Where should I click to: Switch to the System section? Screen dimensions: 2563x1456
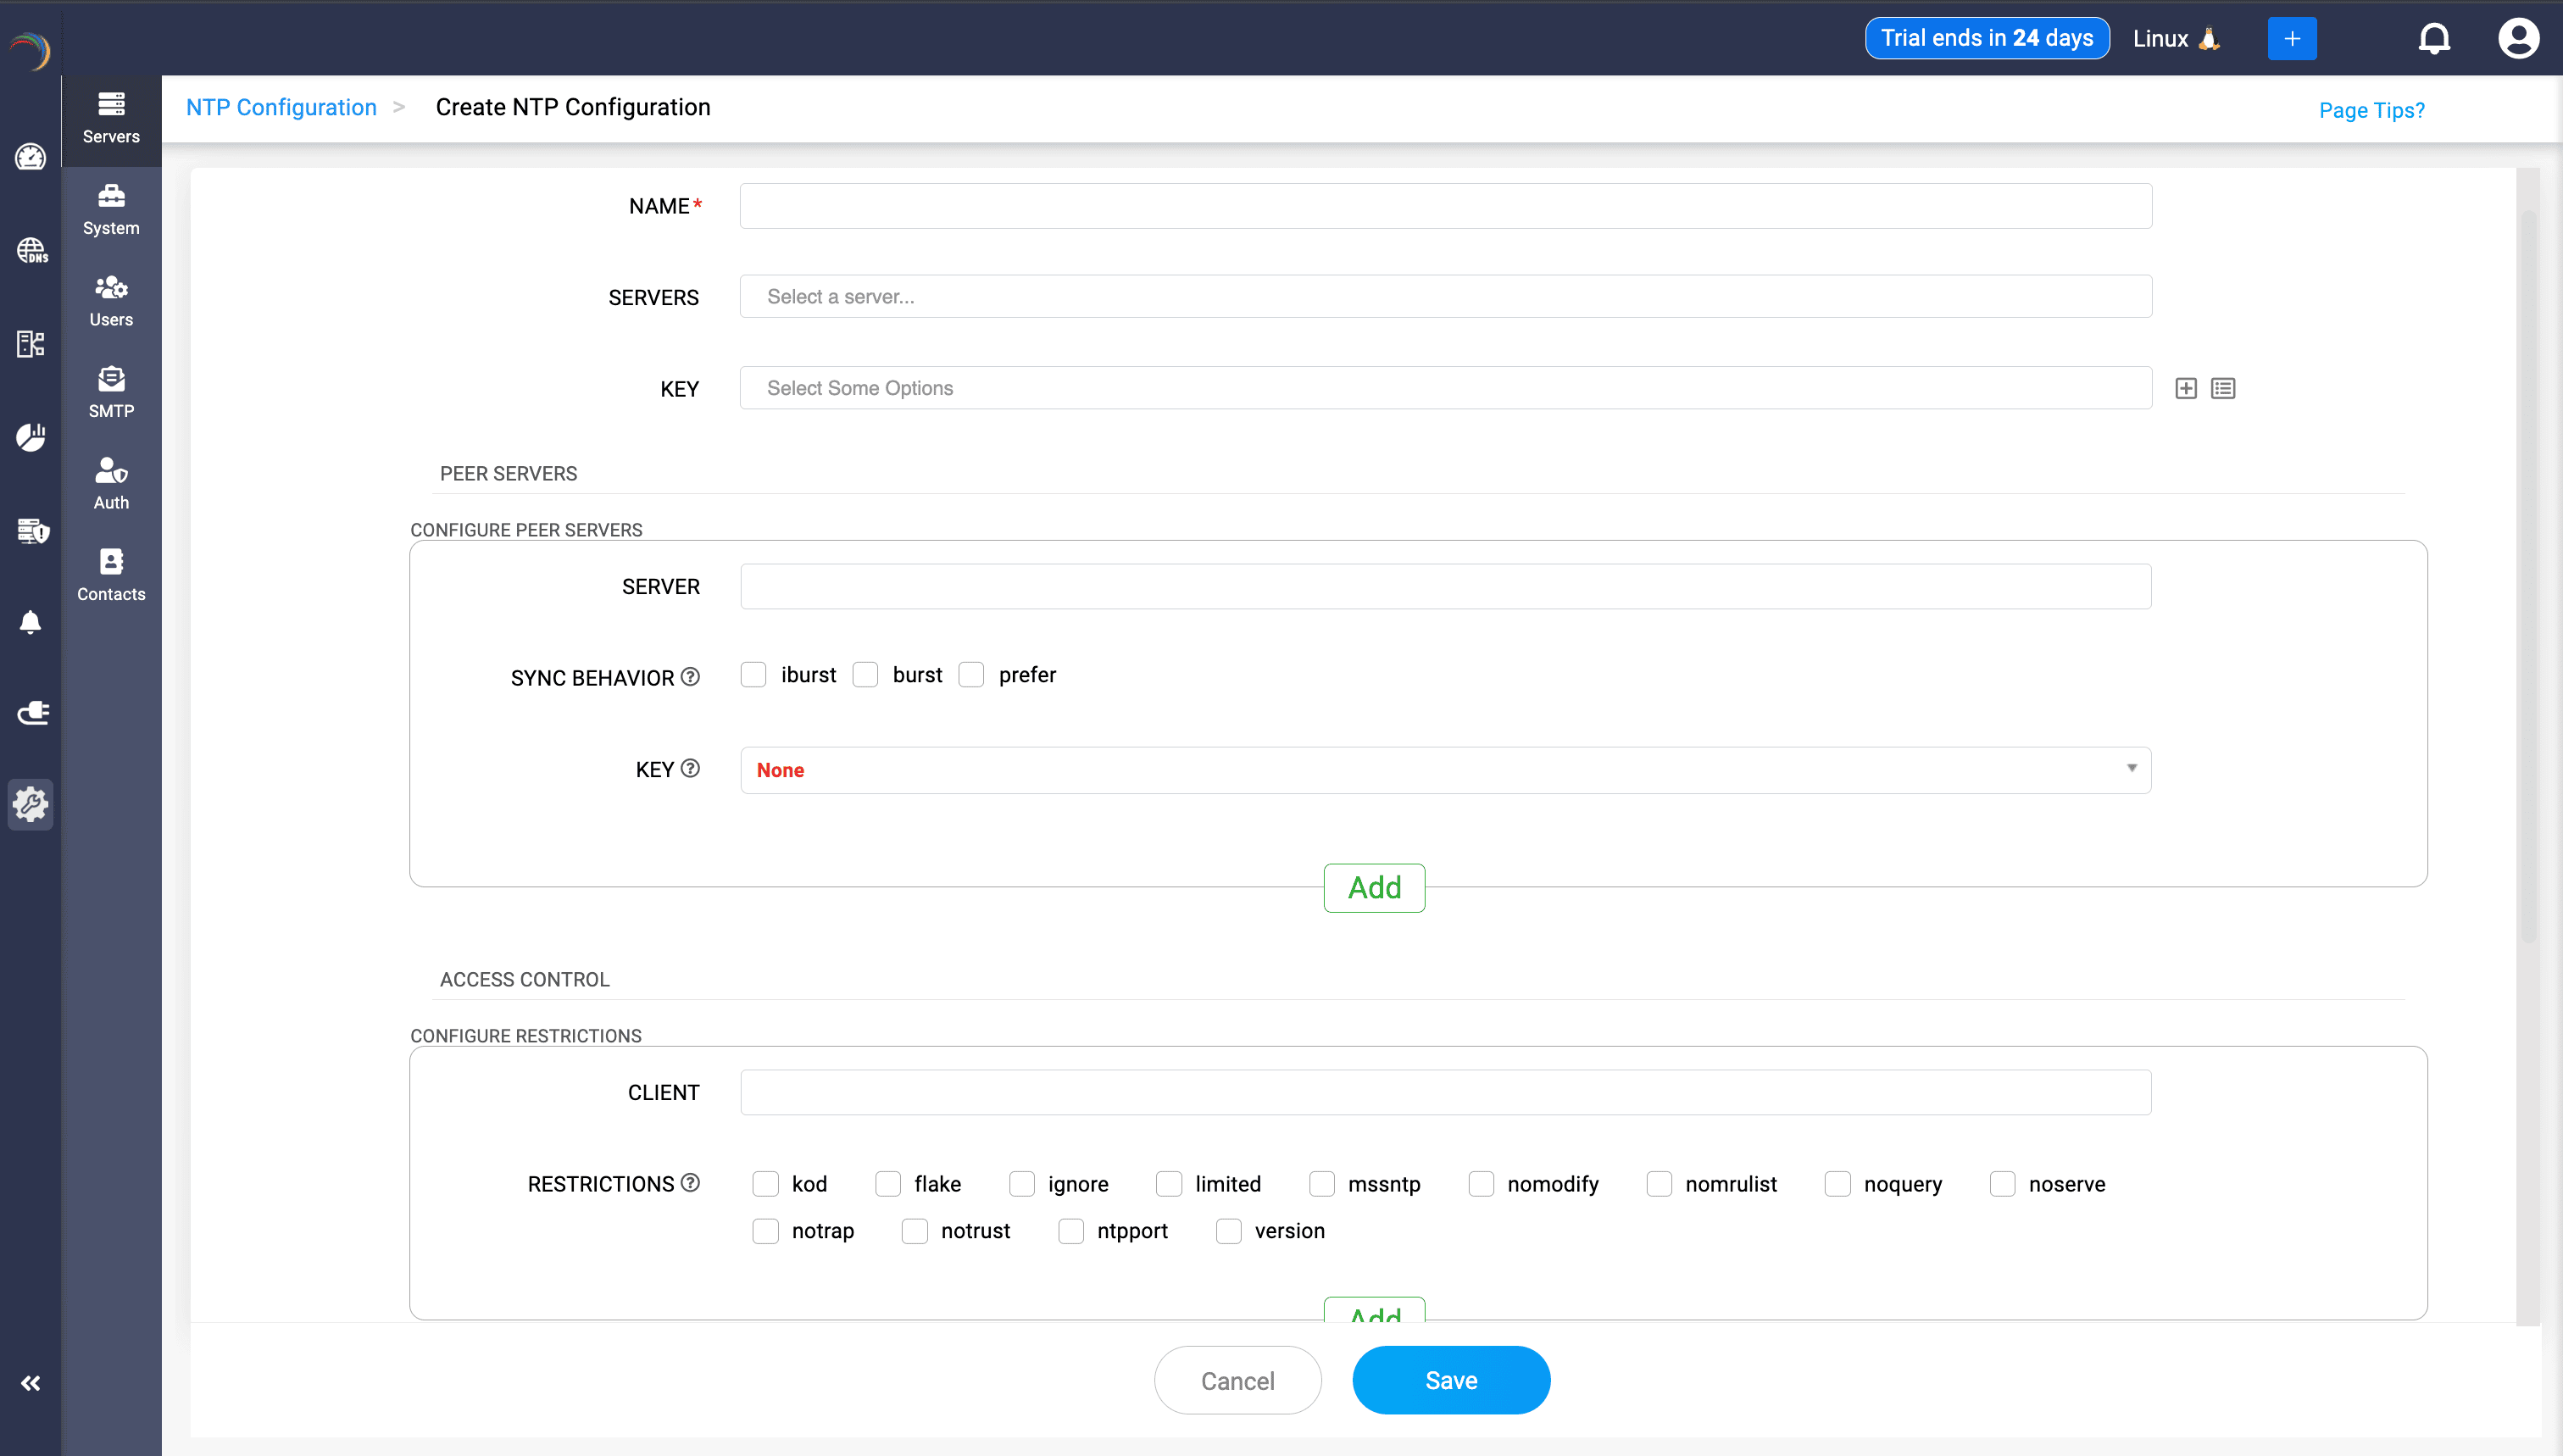coord(110,209)
